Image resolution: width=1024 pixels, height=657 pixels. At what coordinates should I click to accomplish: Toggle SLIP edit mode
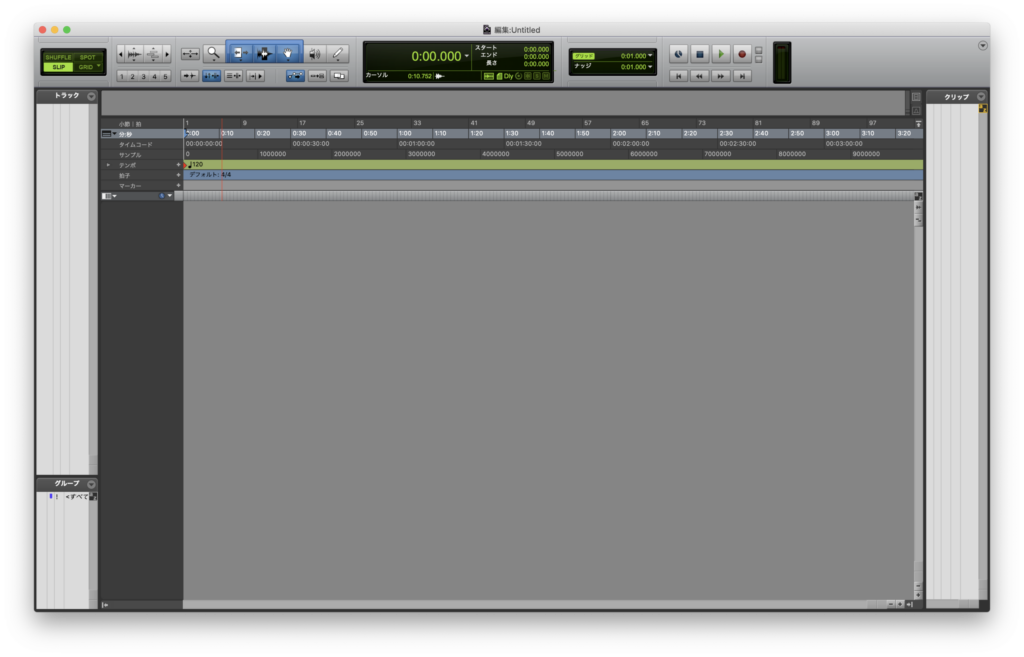tap(58, 67)
